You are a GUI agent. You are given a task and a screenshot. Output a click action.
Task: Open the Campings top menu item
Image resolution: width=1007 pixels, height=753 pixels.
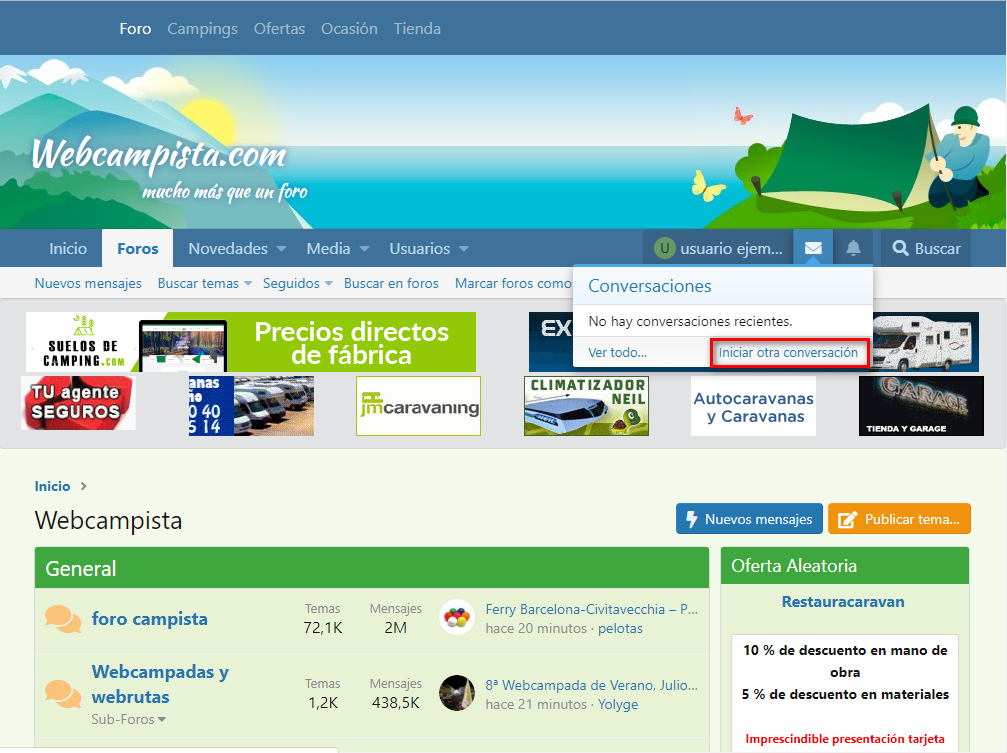202,29
